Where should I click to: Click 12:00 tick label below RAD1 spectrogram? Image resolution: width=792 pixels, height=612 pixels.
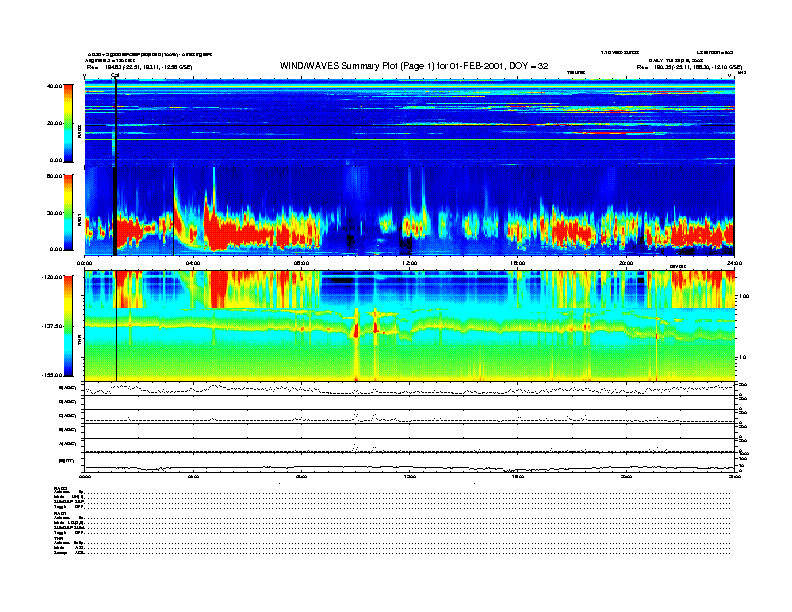[409, 263]
